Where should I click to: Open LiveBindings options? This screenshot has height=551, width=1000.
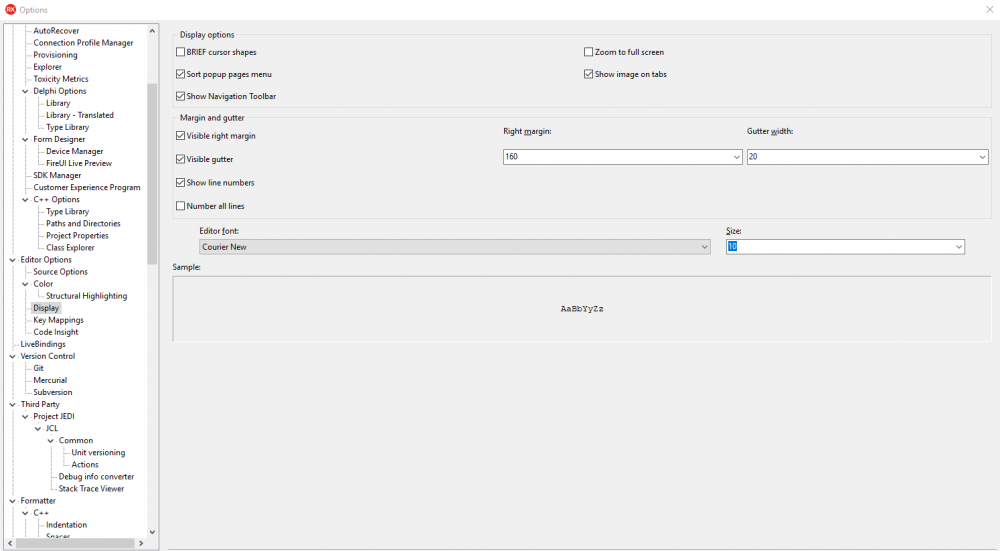point(43,344)
